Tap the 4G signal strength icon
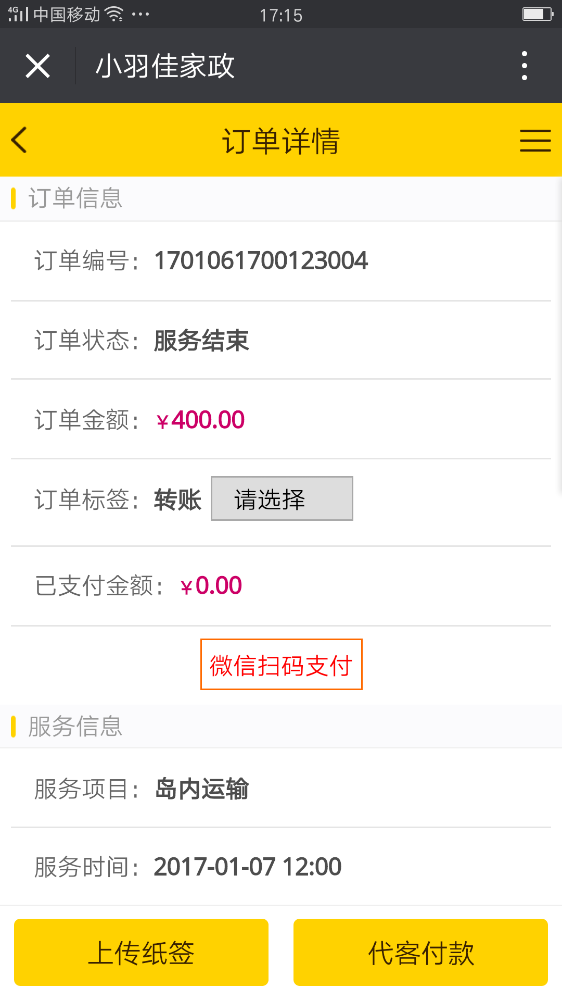562x1000 pixels. pos(18,14)
